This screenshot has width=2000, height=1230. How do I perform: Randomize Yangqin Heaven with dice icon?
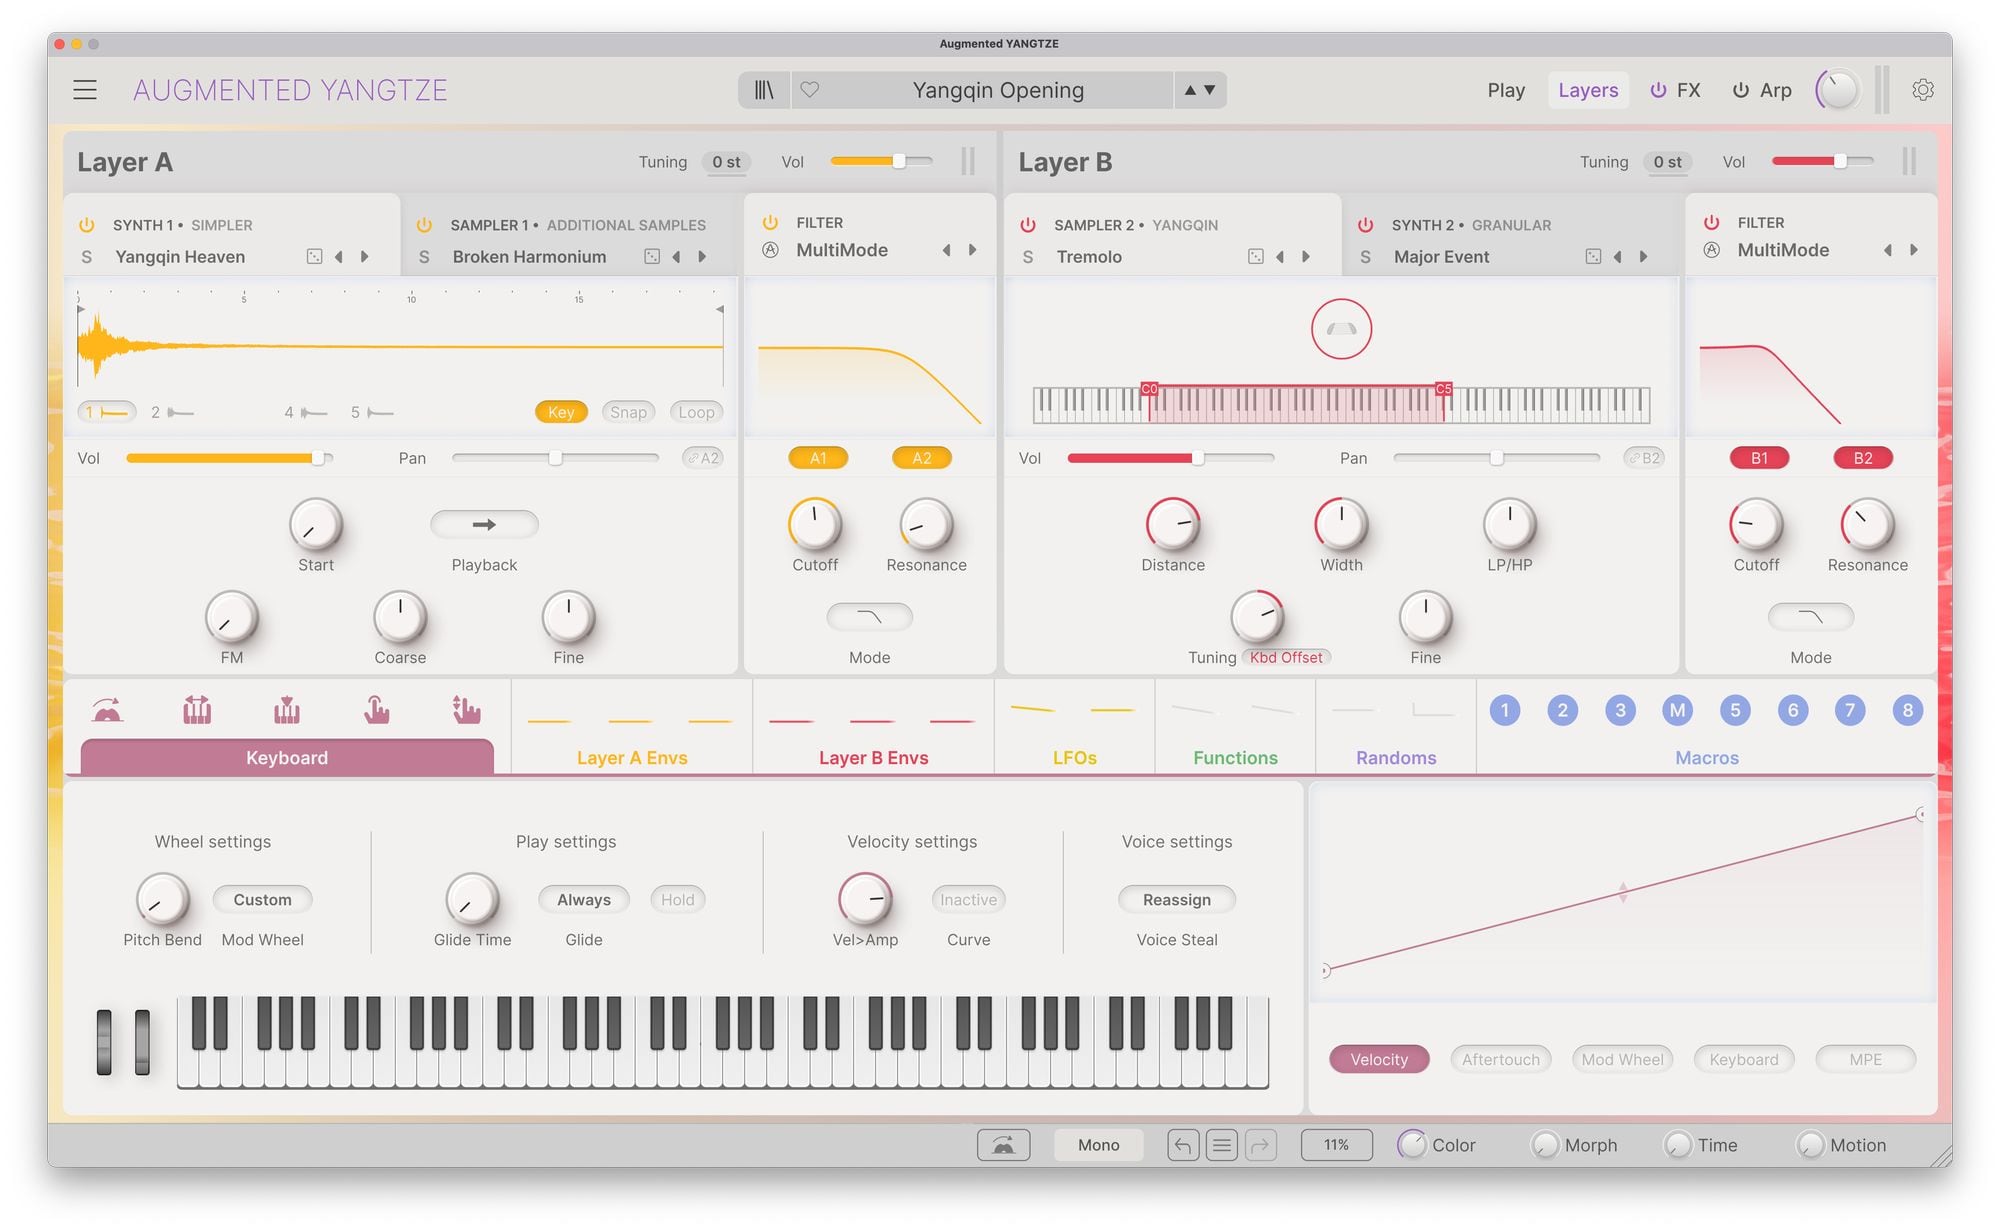[314, 257]
